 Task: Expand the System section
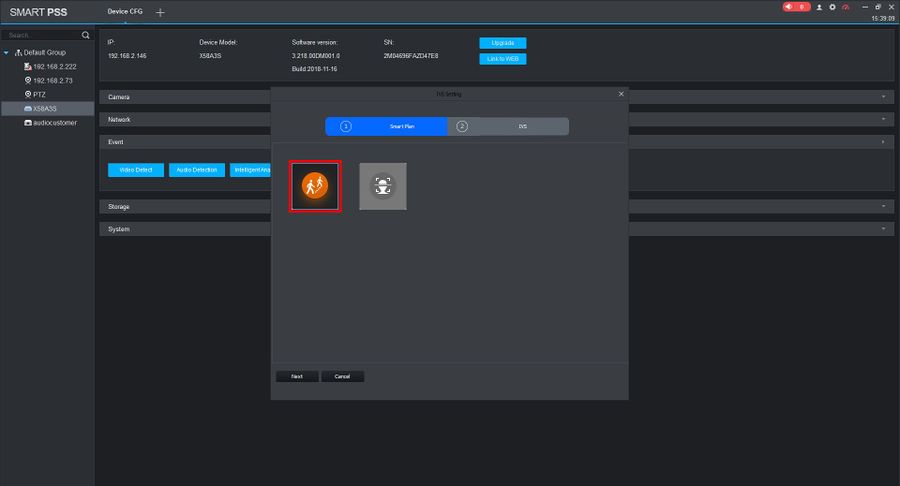(x=883, y=229)
